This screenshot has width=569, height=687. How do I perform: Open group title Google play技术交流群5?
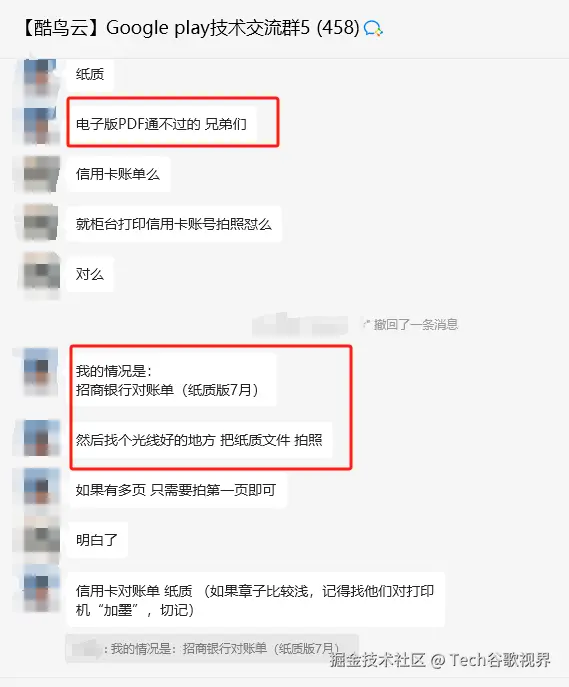191,28
